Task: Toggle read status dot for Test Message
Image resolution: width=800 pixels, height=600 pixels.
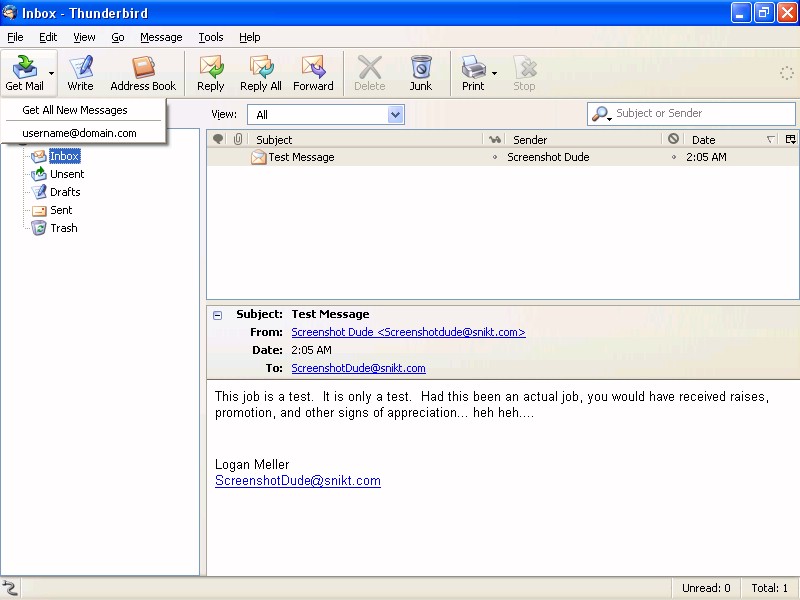Action: pyautogui.click(x=494, y=158)
